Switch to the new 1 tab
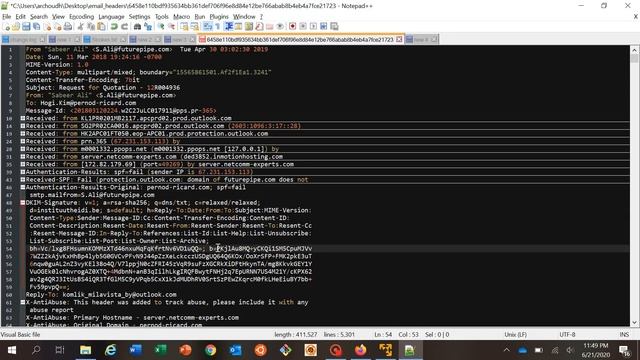640x360 pixels. [x=64, y=40]
